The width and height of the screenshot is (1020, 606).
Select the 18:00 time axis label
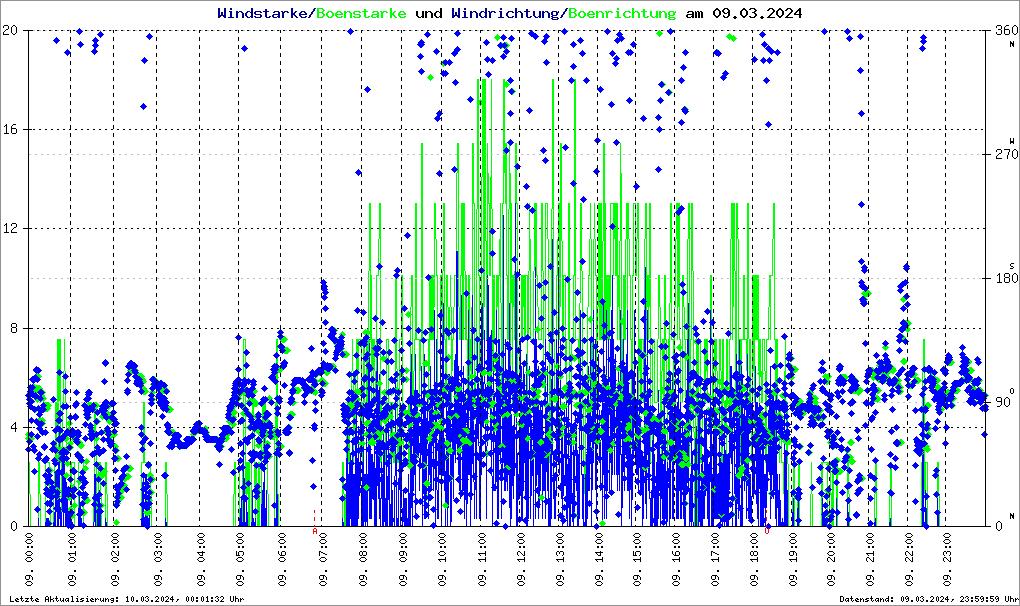(x=754, y=559)
